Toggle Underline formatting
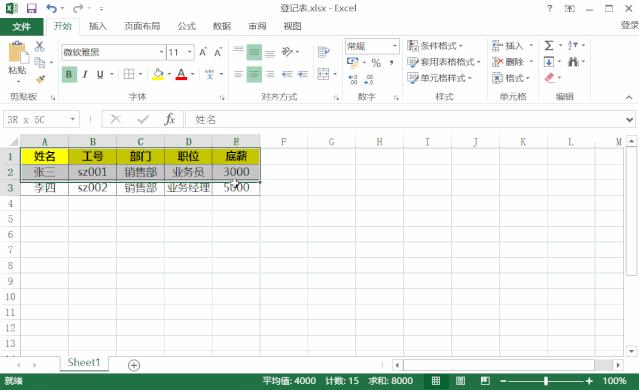 (100, 75)
